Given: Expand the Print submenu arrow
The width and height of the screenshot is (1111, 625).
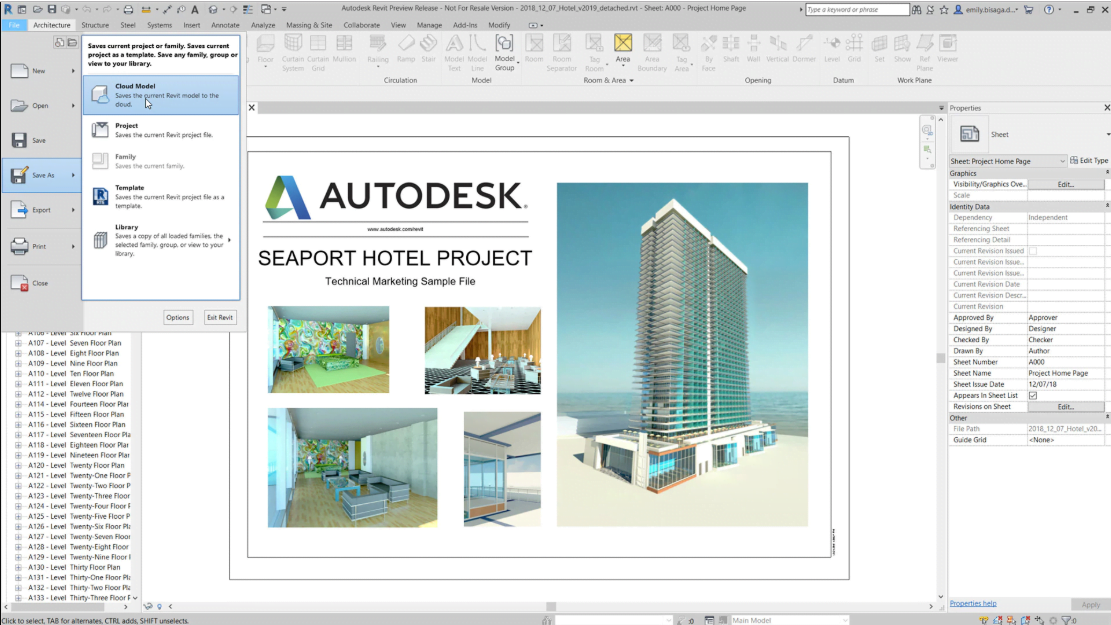Looking at the screenshot, I should [x=73, y=247].
